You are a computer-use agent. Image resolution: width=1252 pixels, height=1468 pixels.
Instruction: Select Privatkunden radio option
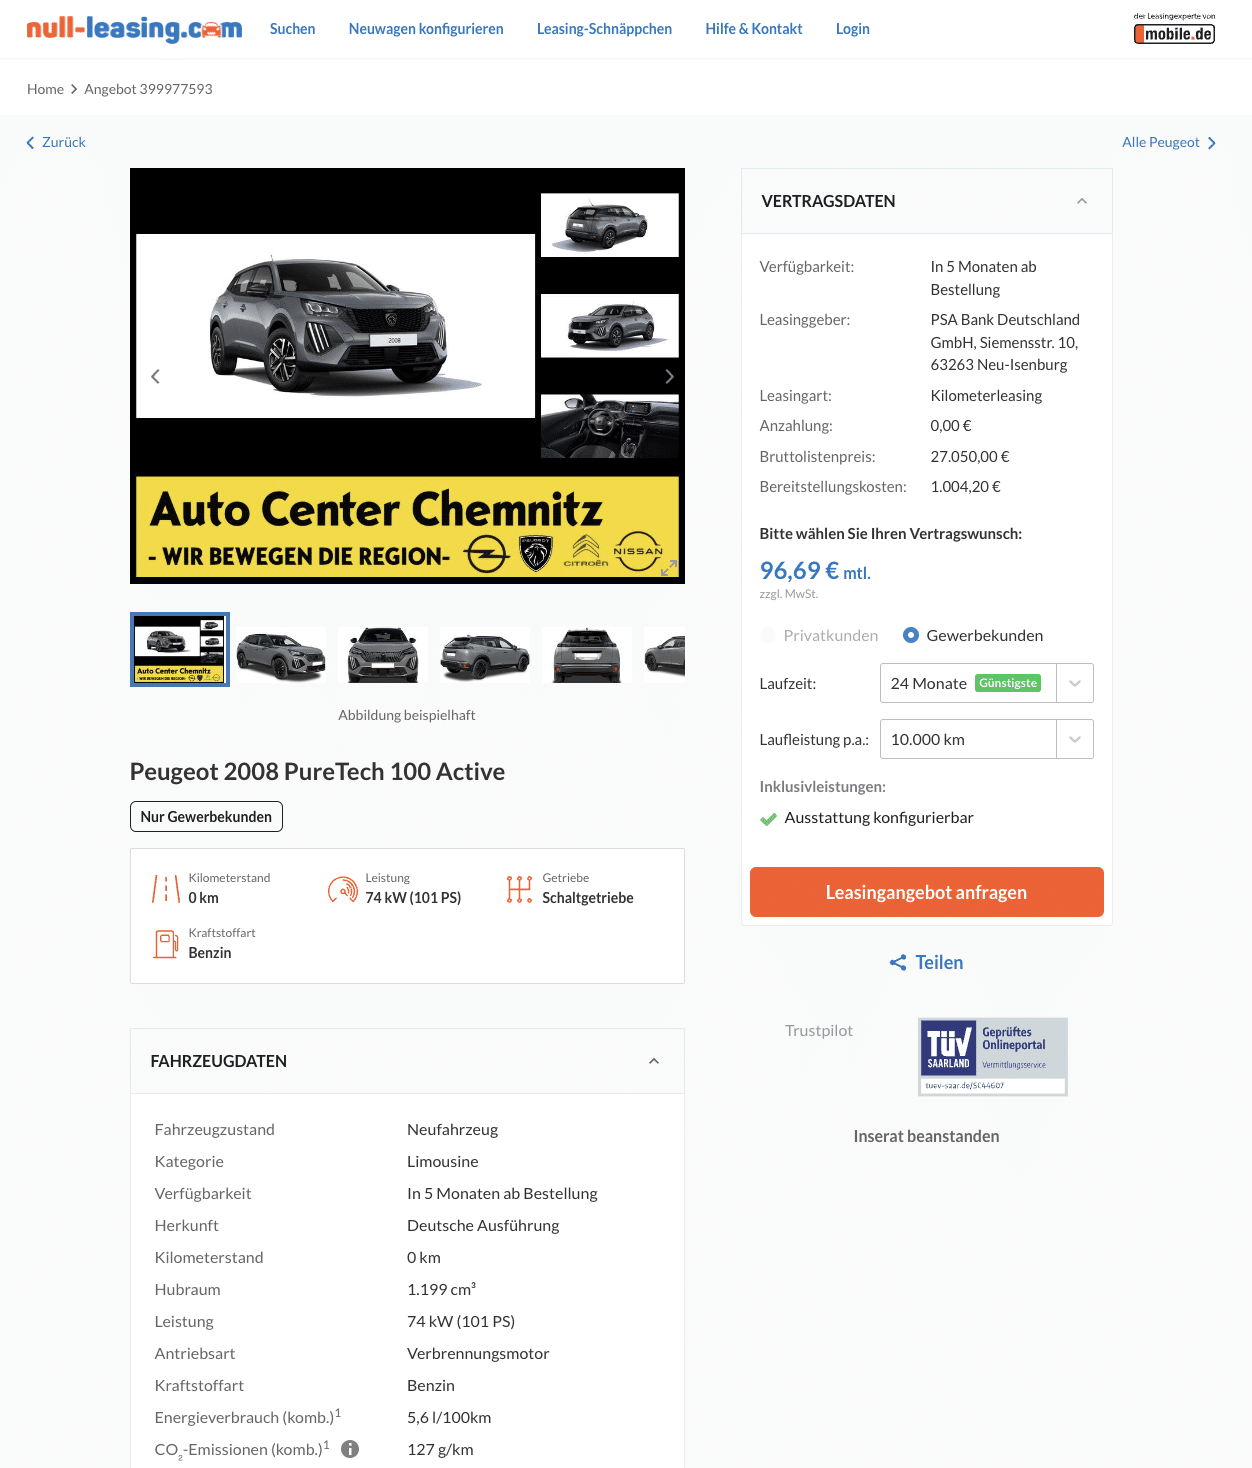(768, 635)
